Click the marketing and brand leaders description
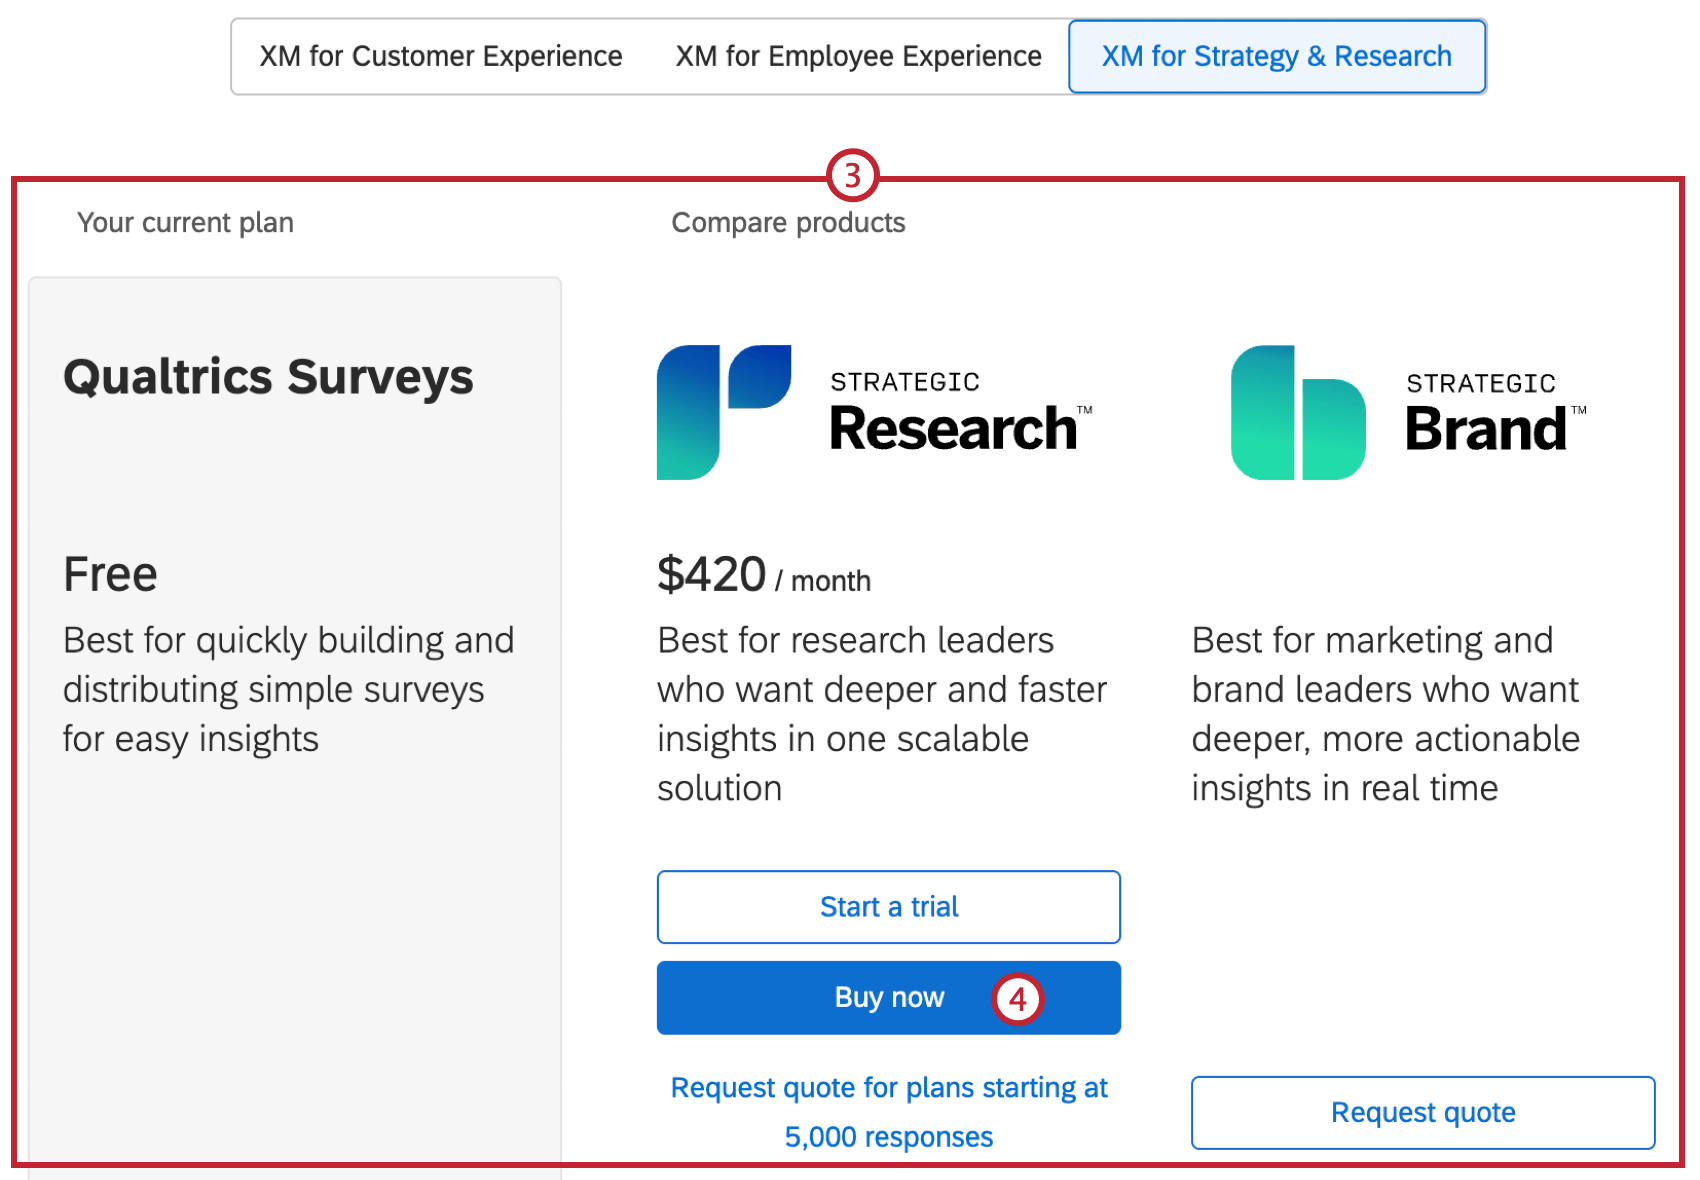The height and width of the screenshot is (1180, 1700). 1385,714
